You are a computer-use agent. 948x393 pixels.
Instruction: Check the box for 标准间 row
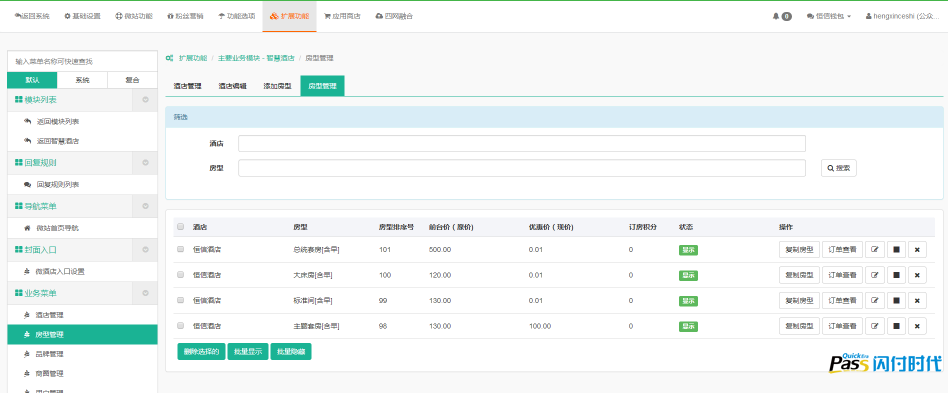(181, 300)
